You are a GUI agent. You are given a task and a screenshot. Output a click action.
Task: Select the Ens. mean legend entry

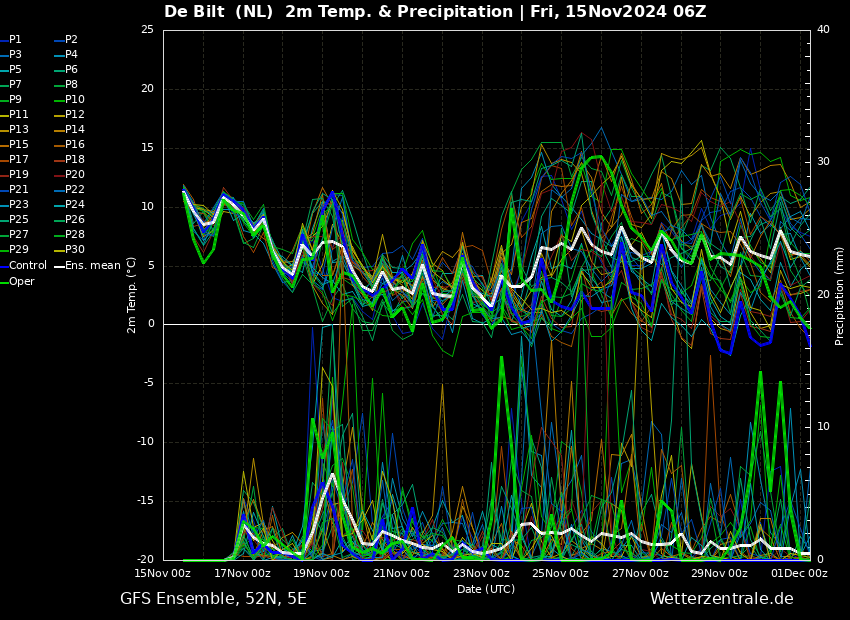click(x=92, y=266)
